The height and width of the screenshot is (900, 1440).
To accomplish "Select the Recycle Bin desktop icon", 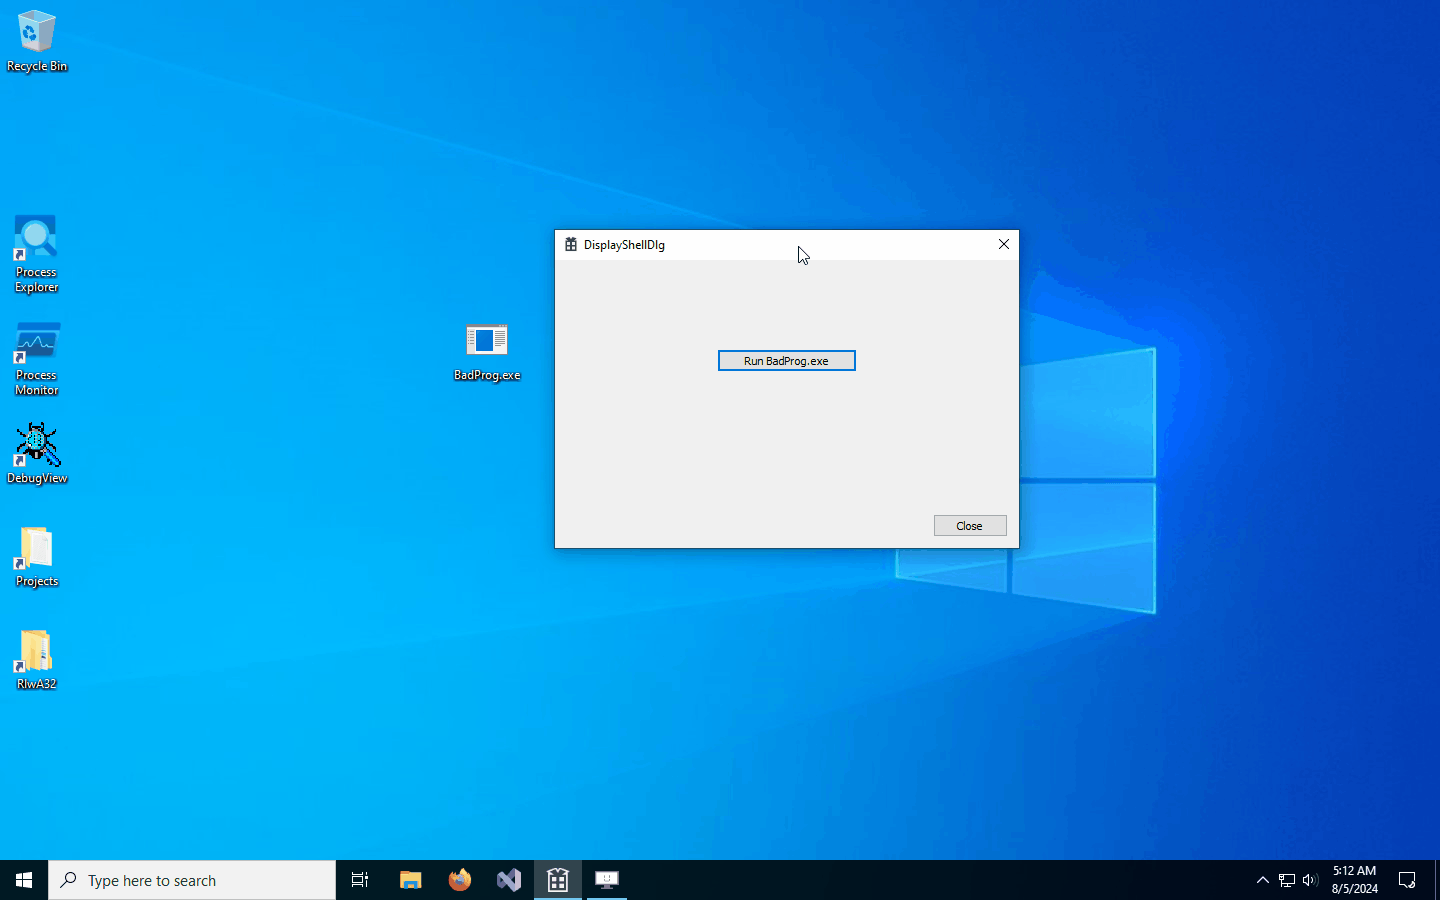I will click(x=37, y=42).
